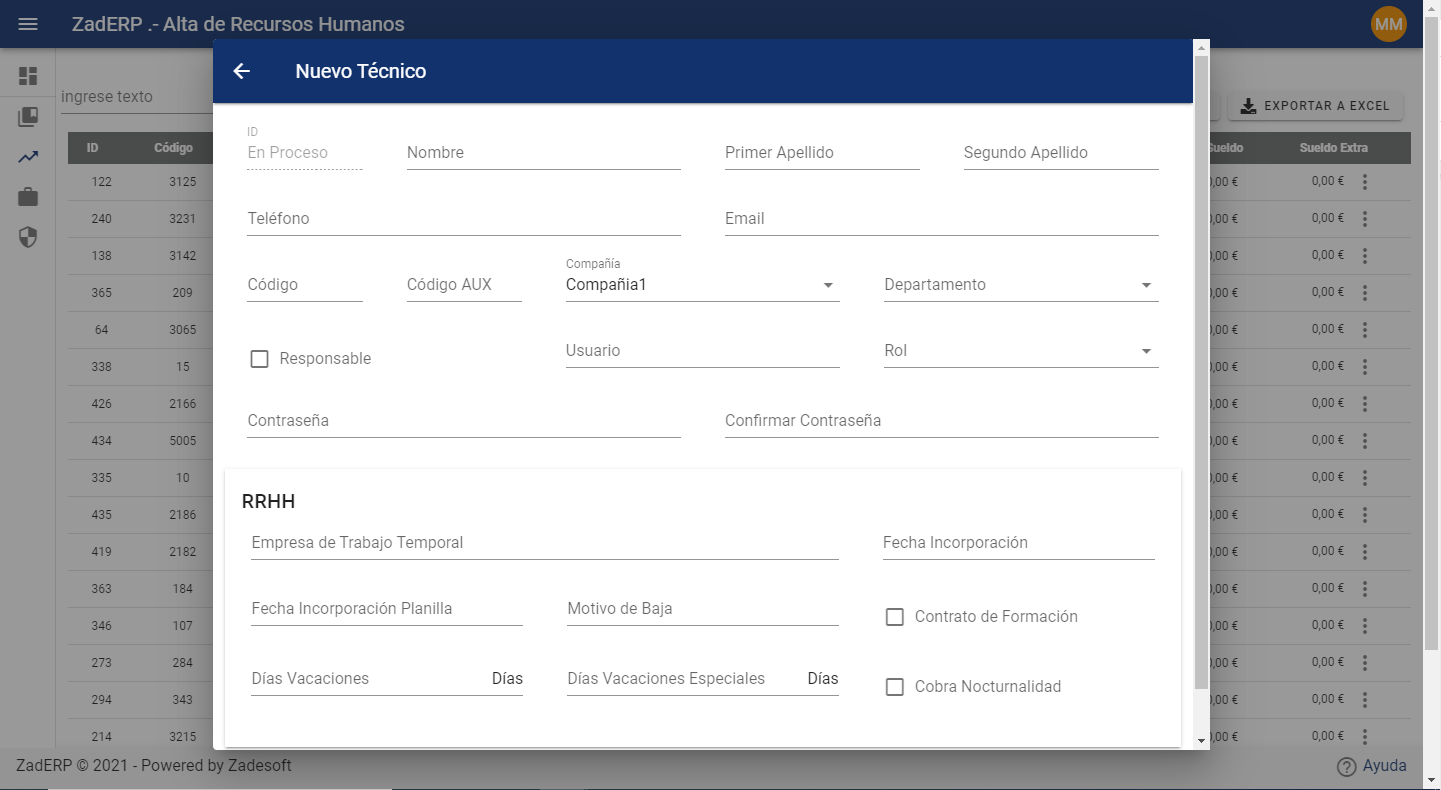Open row options for ID 273
Screen dimensions: 1441x790
coord(1365,663)
